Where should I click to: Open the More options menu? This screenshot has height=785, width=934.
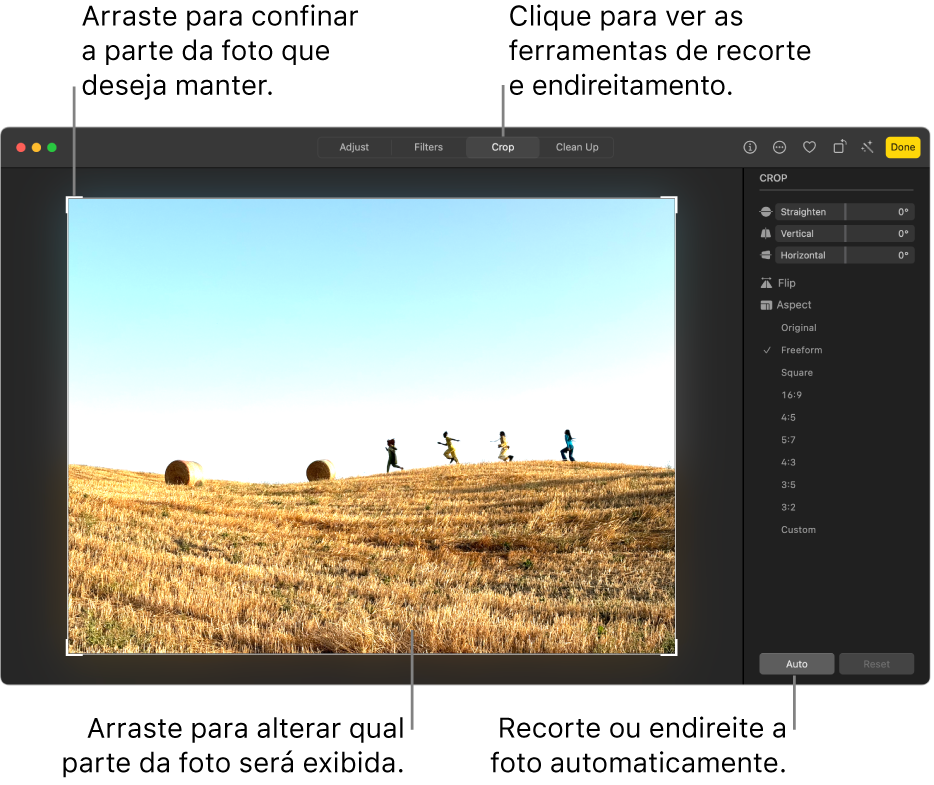pyautogui.click(x=779, y=147)
